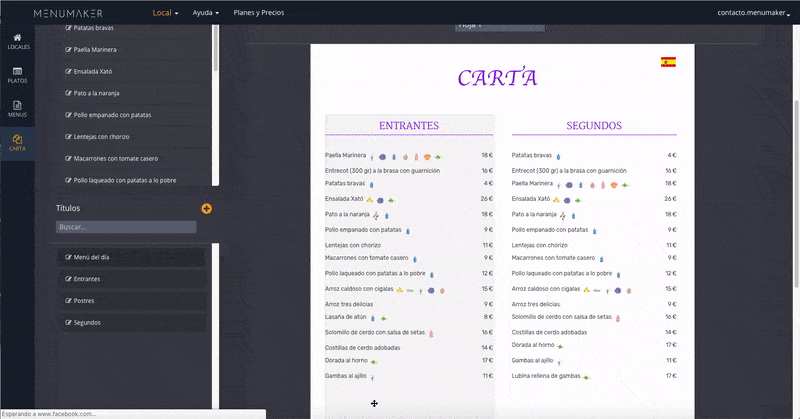Screen dimensions: 800x419
Task: Edit icon next to Paella Marinera dish
Action: tap(68, 50)
